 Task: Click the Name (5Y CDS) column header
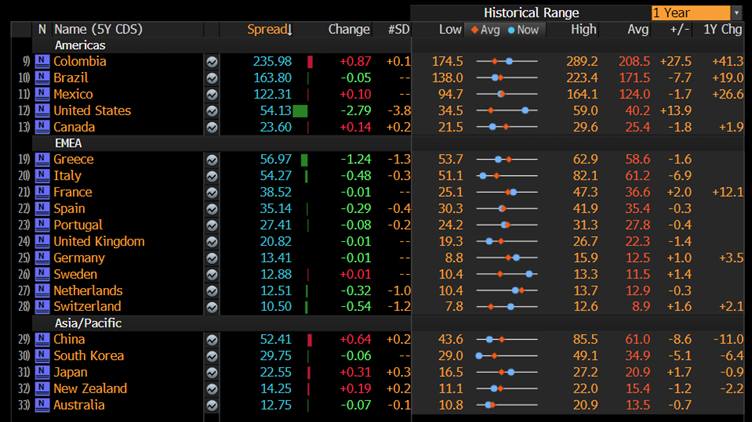click(x=98, y=29)
